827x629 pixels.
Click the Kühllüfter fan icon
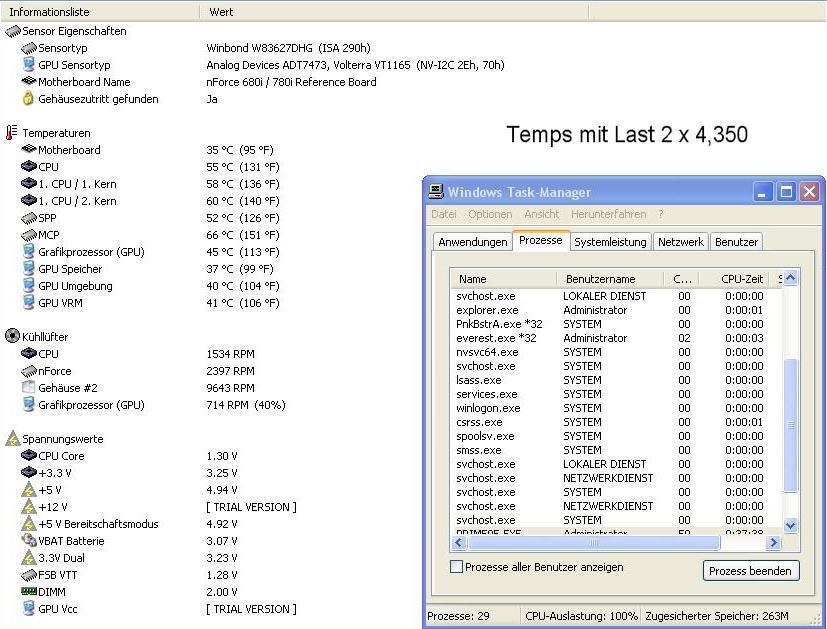coord(12,336)
